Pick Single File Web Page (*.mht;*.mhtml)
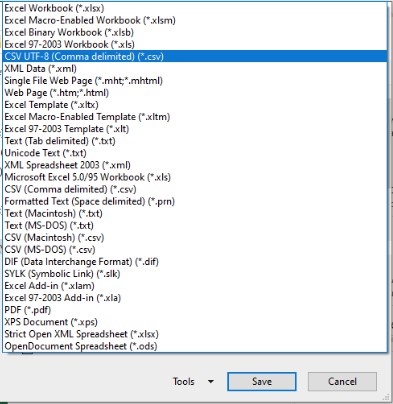Viewport: 393px width, 404px height. [x=195, y=80]
